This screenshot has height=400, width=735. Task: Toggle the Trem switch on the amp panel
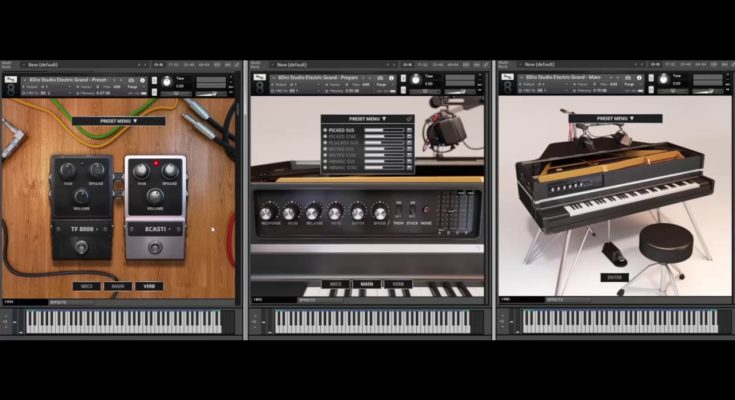tap(397, 211)
